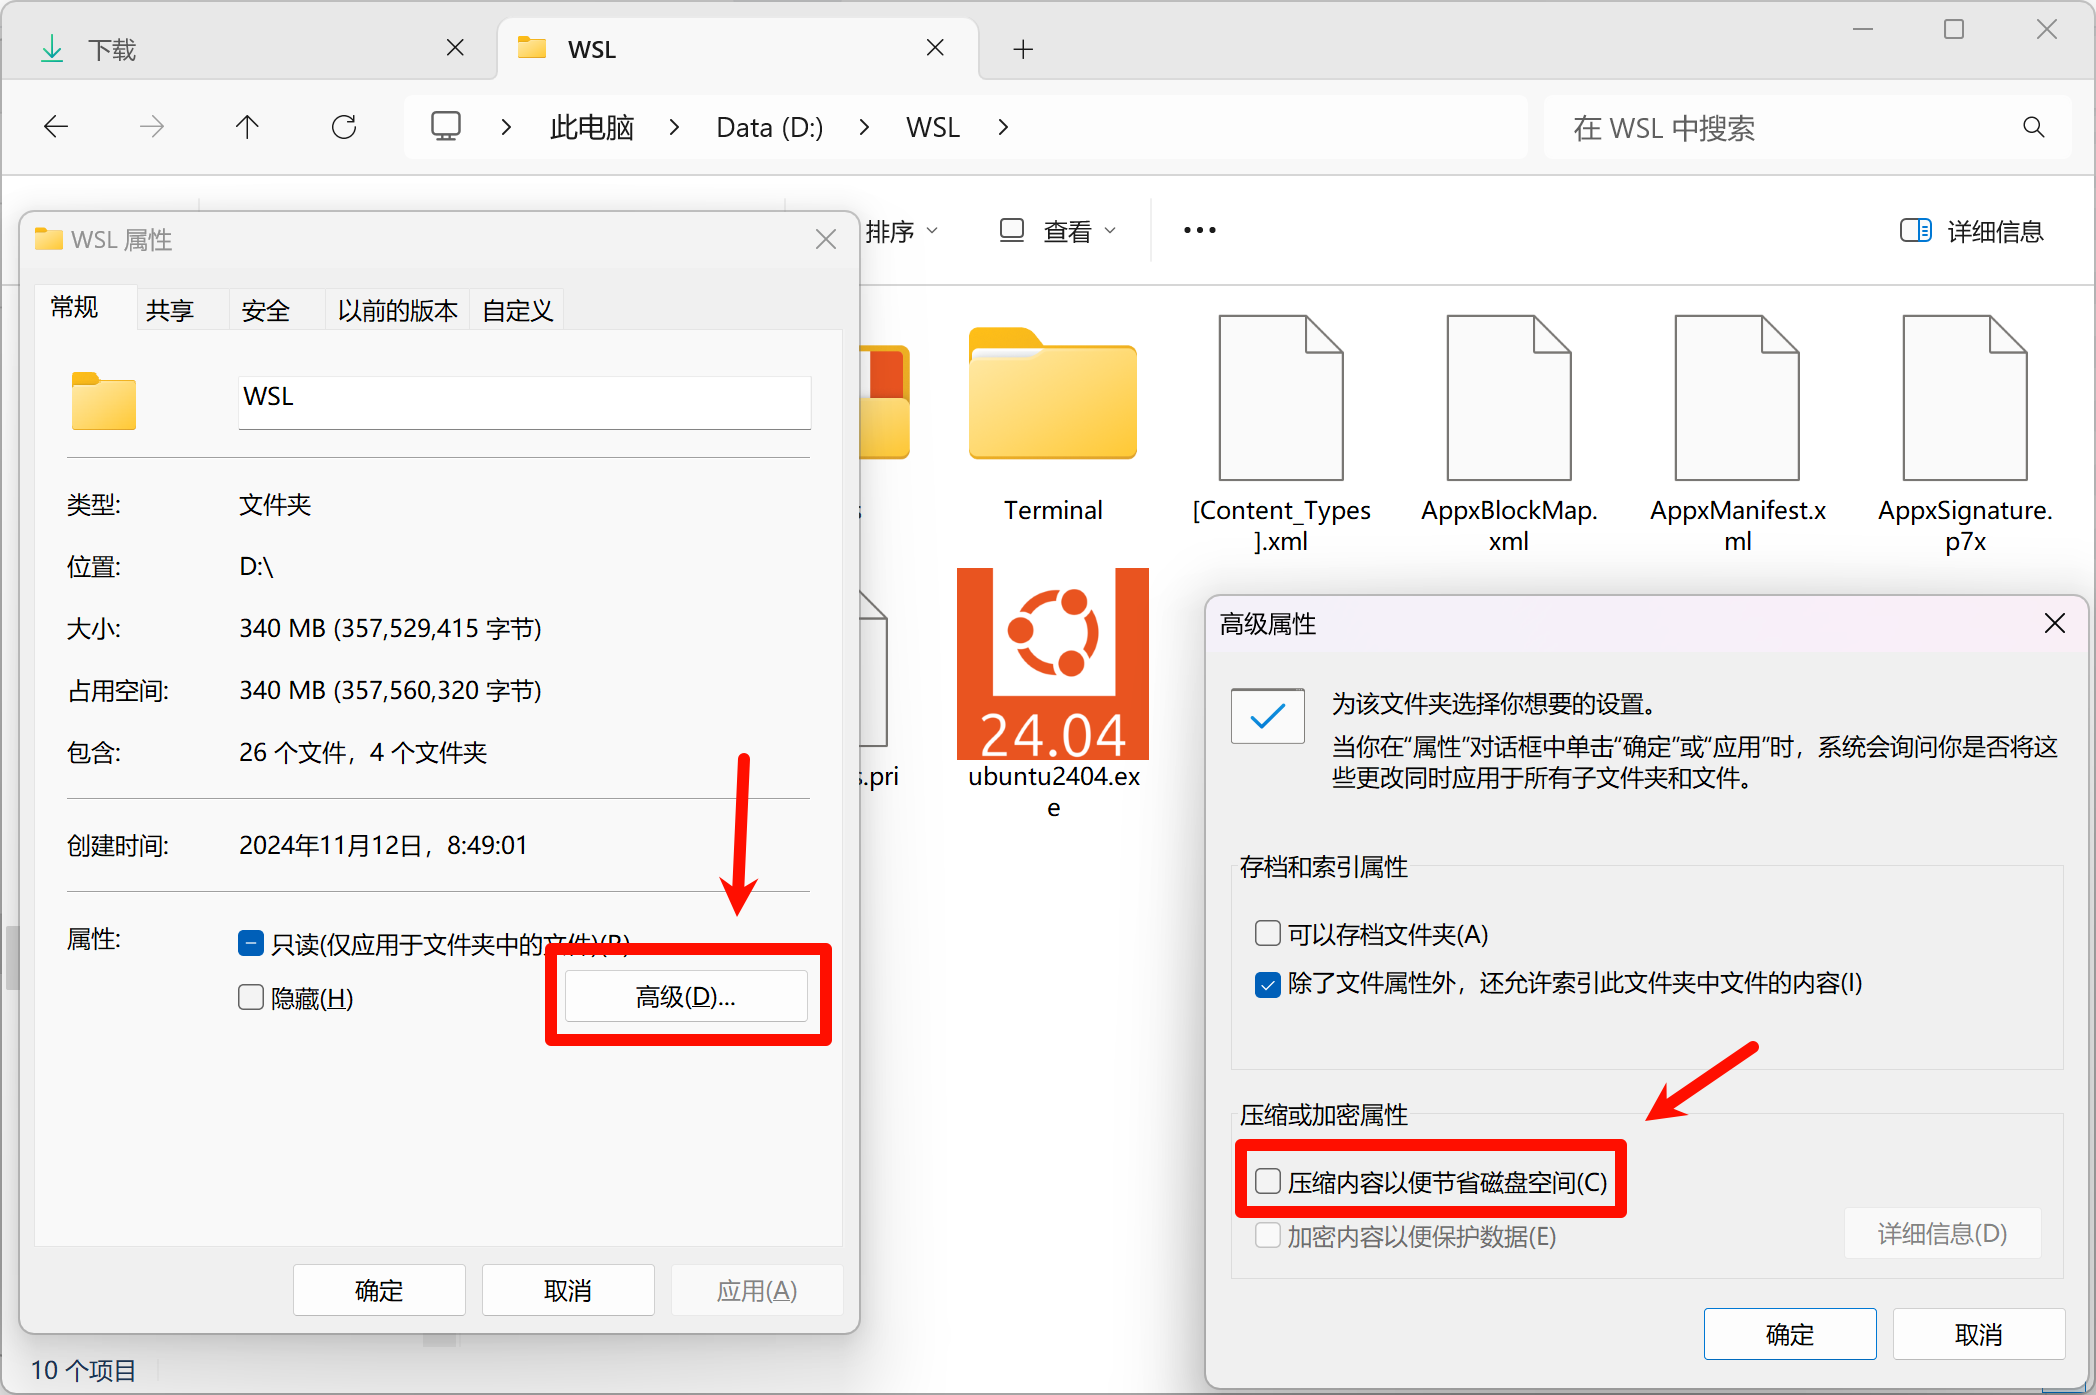The height and width of the screenshot is (1395, 2096).
Task: Click the Advanced (高级) button
Action: [686, 996]
